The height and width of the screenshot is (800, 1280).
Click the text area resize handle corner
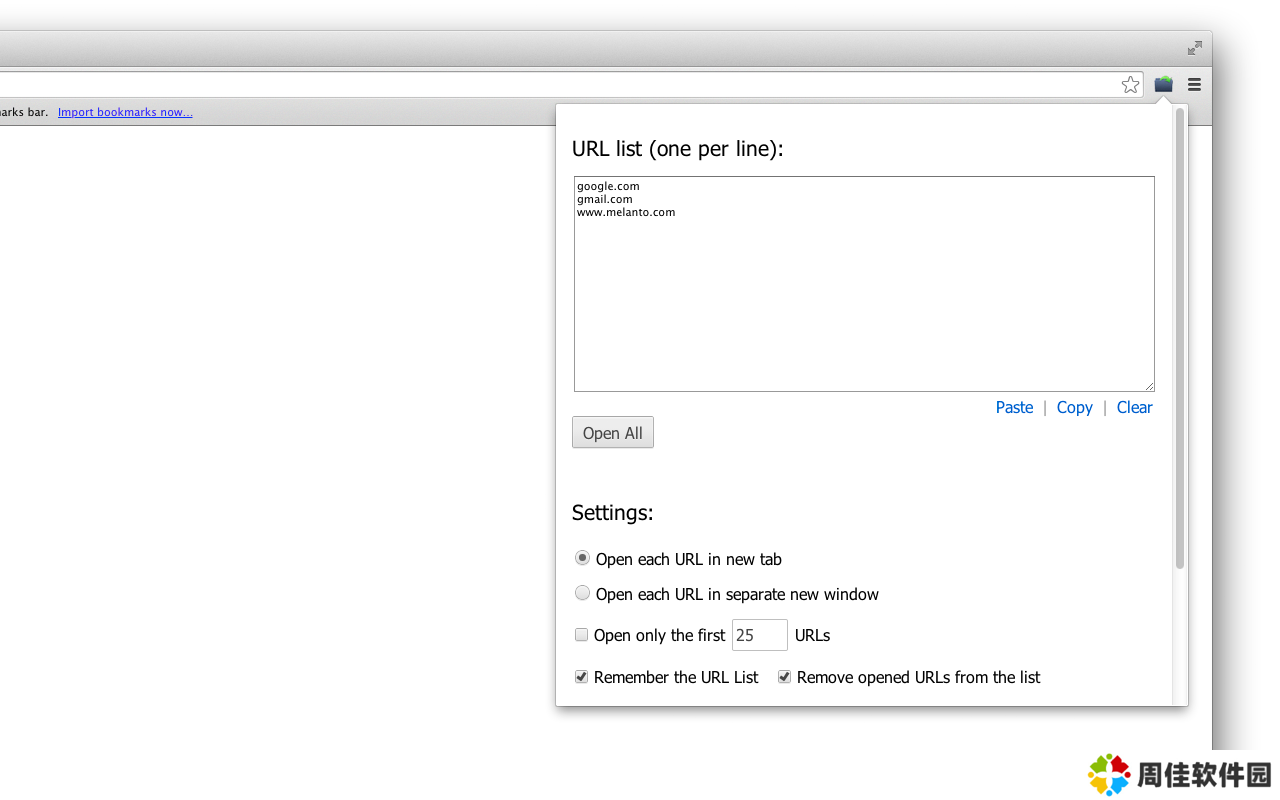pos(1149,386)
